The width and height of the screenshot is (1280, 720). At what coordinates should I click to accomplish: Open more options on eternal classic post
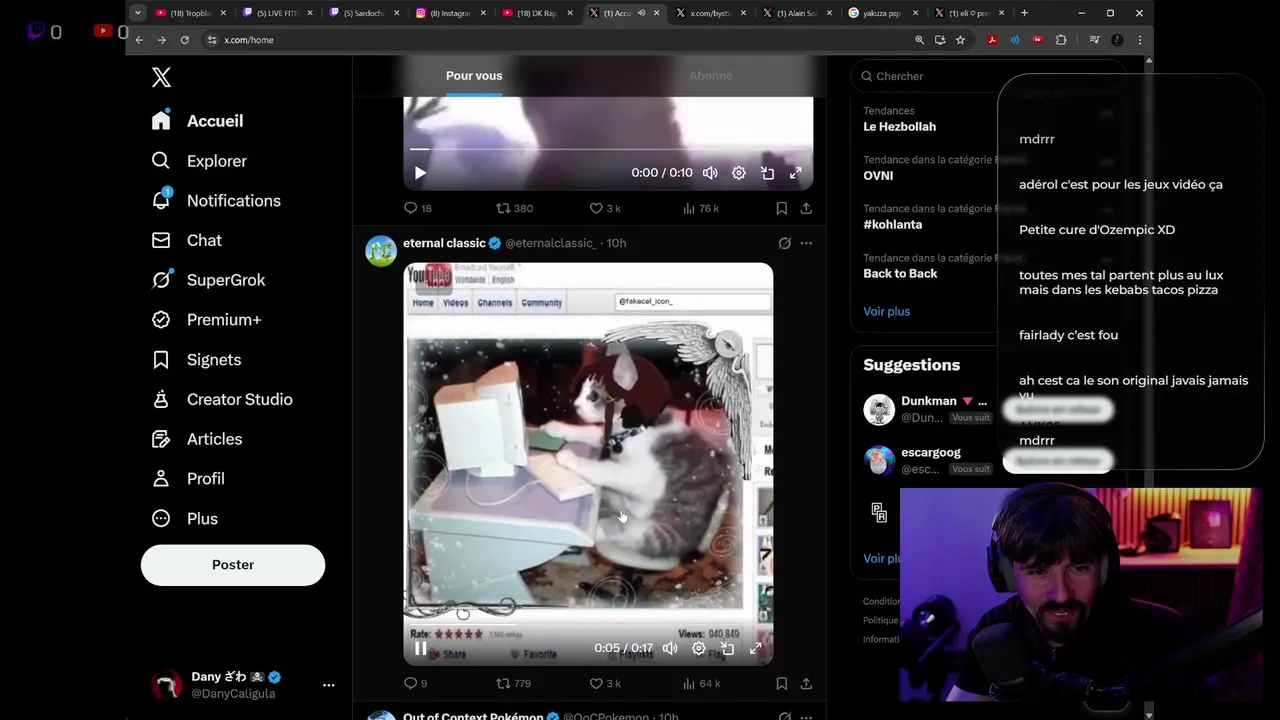[x=806, y=243]
